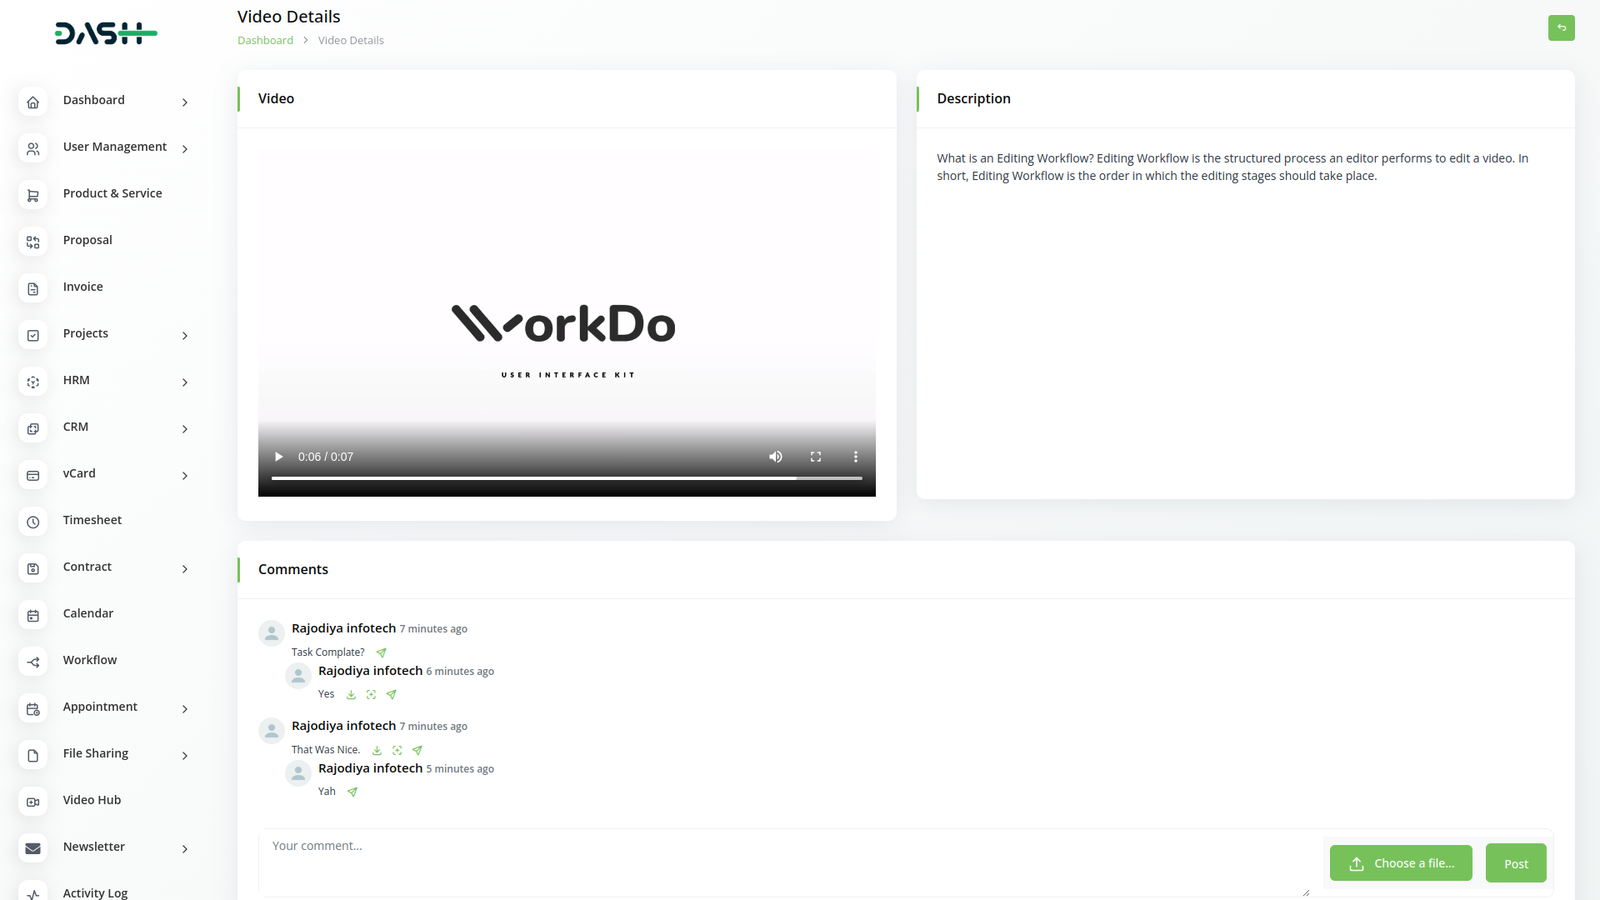Open video player more options menu
This screenshot has height=900, width=1600.
(855, 457)
